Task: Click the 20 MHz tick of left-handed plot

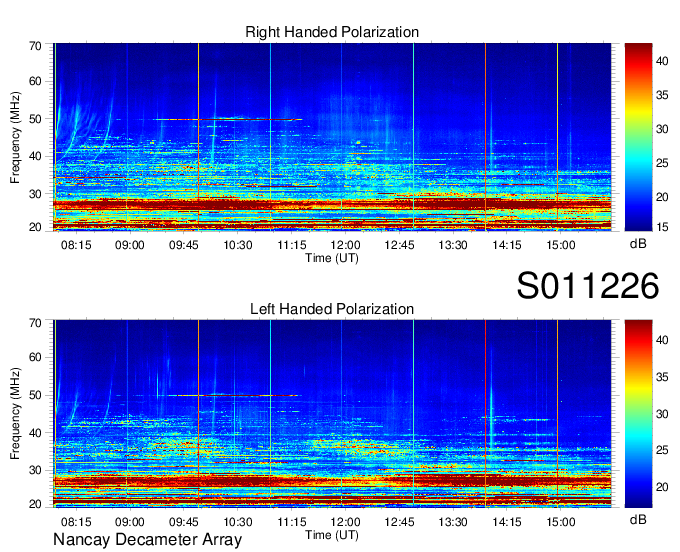Action: (x=35, y=504)
